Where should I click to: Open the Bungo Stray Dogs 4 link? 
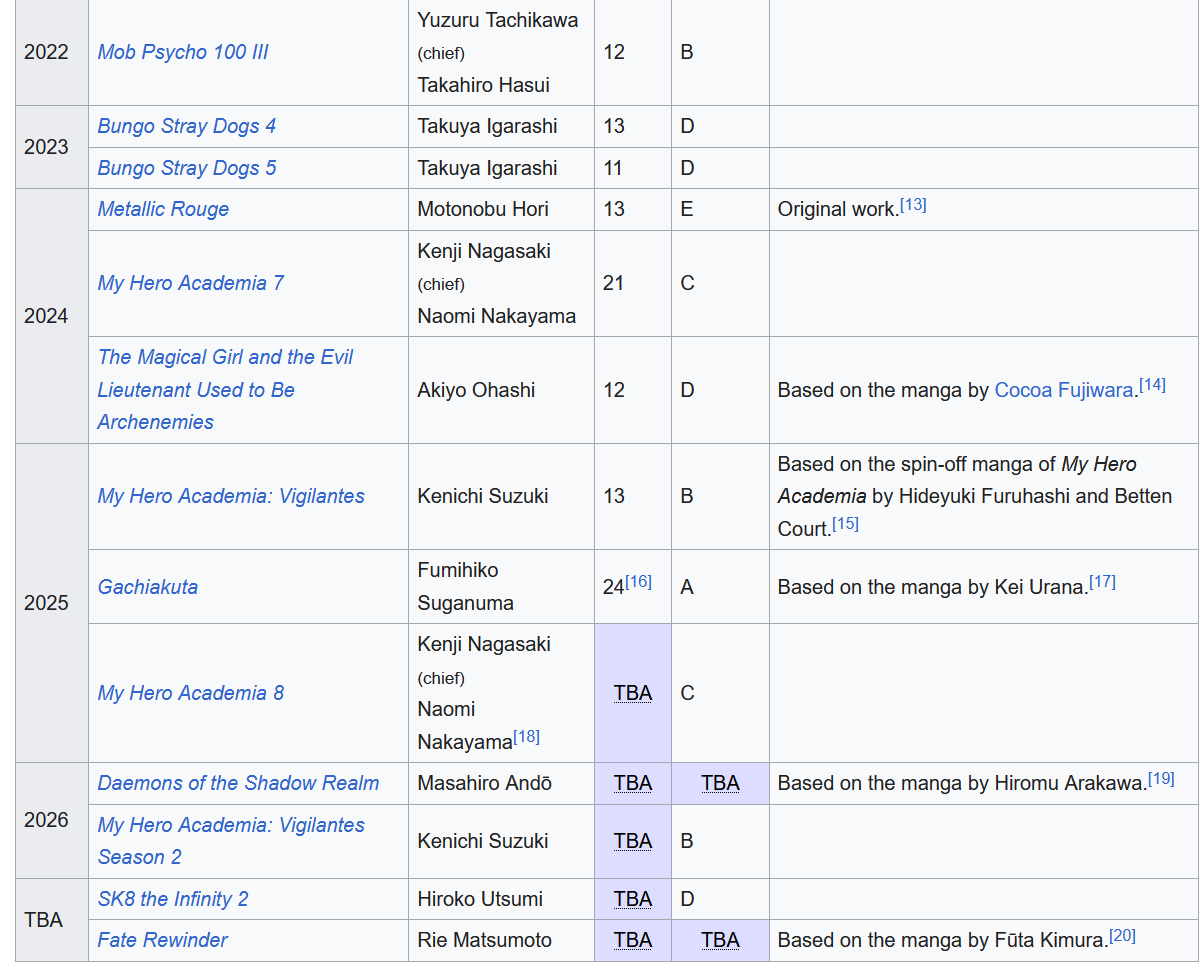point(187,126)
